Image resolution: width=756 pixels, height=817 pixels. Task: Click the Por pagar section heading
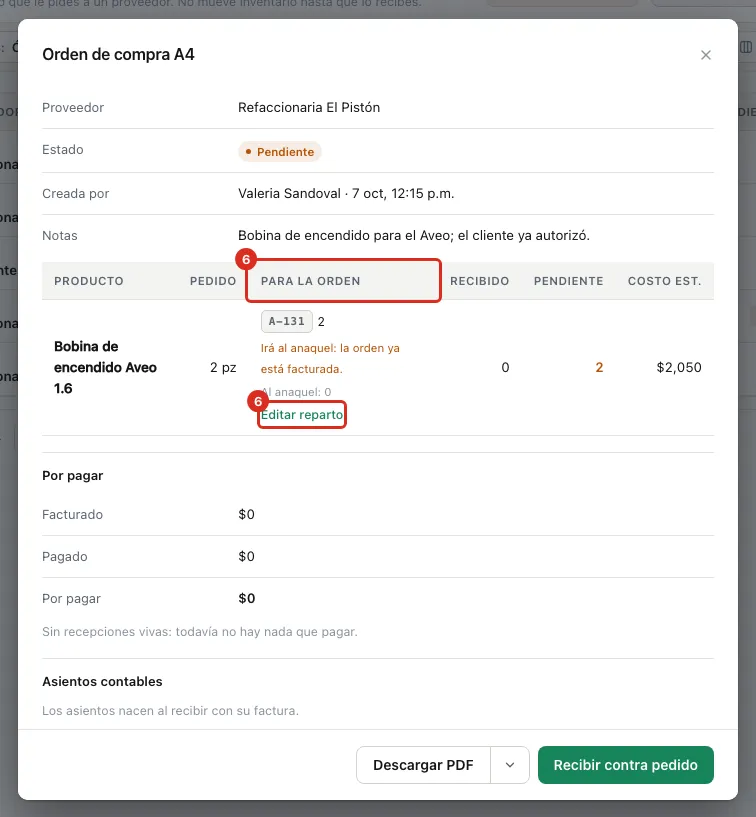click(72, 476)
